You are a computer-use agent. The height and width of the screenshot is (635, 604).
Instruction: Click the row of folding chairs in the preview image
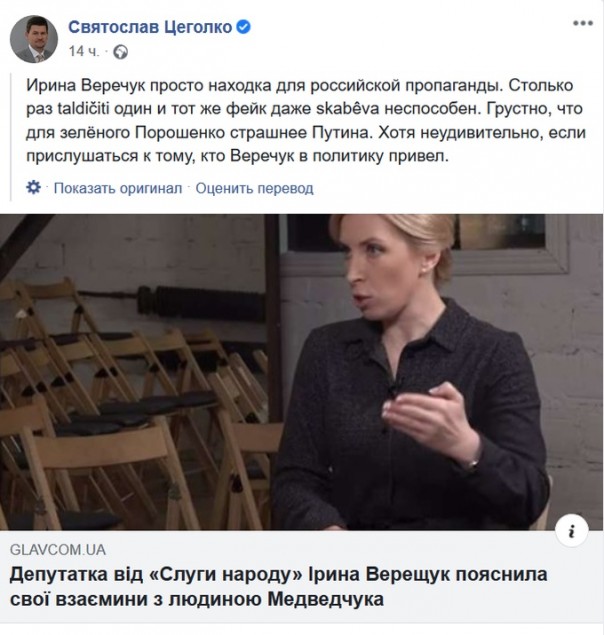coord(134,405)
